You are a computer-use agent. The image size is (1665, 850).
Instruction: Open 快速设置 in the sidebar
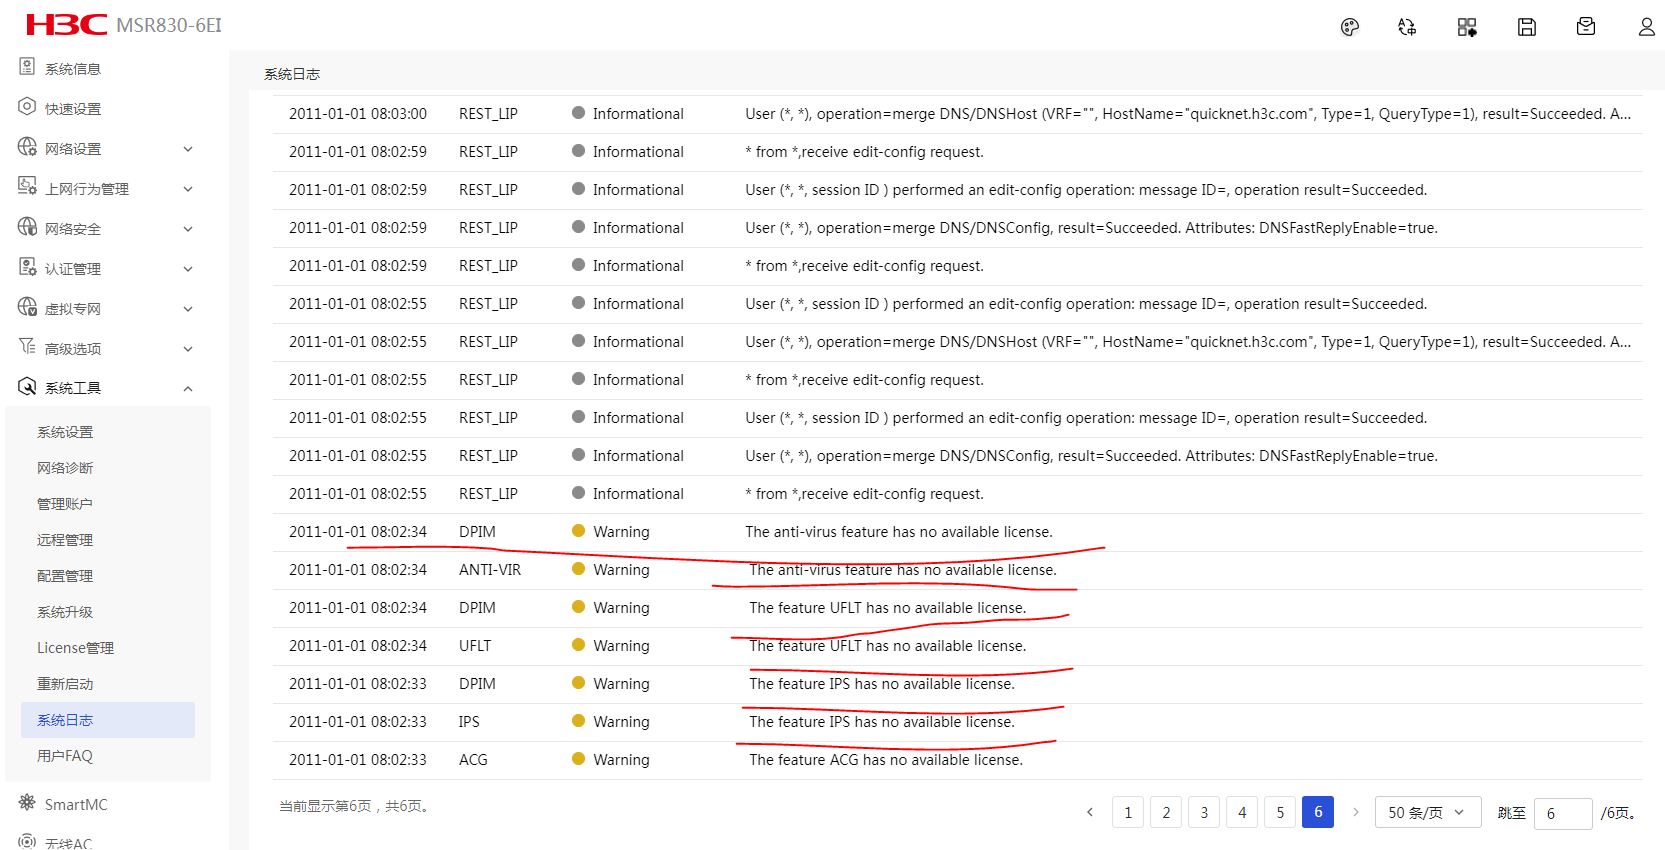point(73,109)
